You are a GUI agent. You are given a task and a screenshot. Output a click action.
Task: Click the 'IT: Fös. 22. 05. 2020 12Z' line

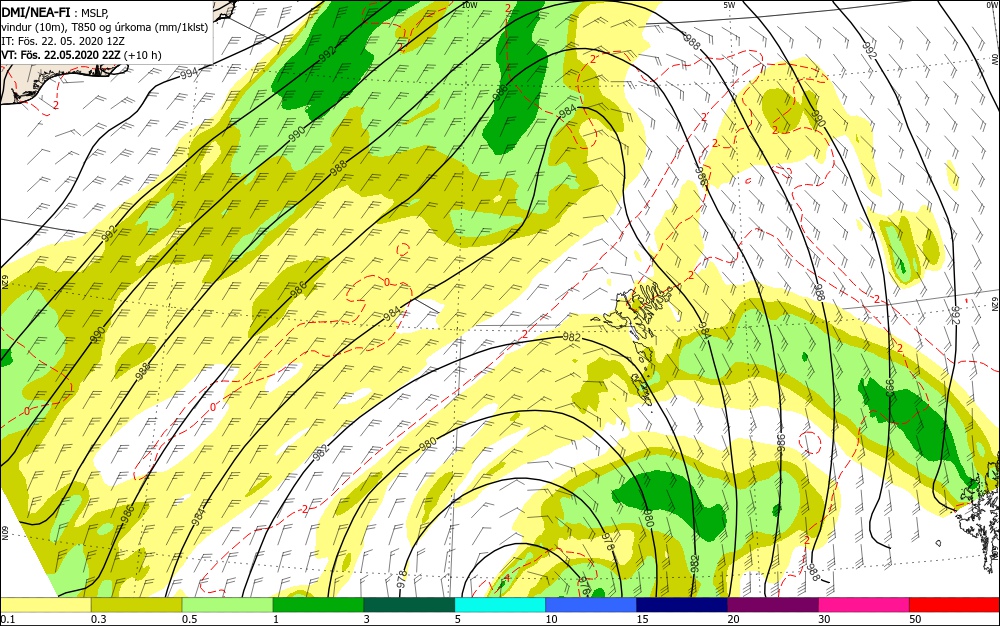63,41
